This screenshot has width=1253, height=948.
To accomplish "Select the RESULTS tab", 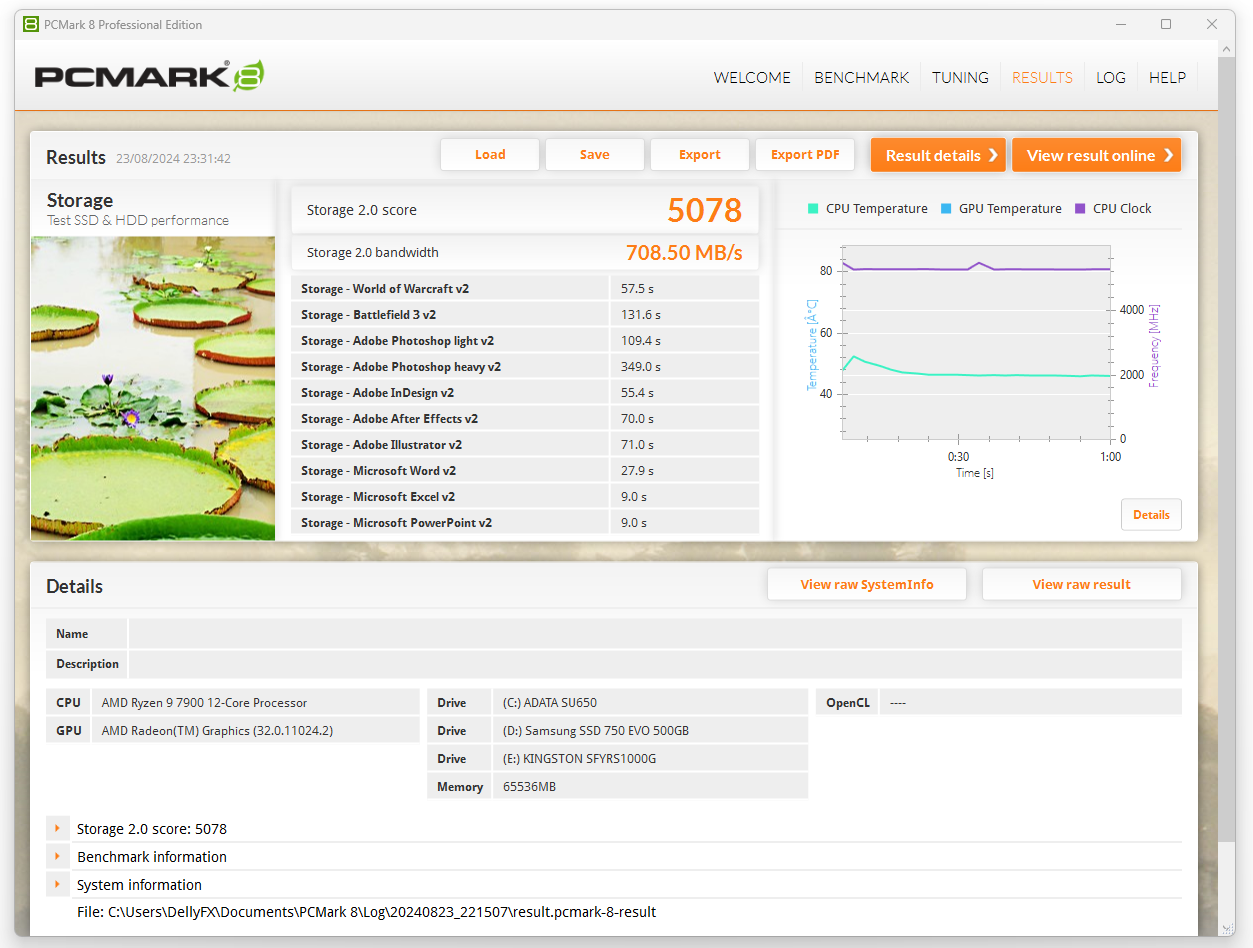I will click(1042, 77).
